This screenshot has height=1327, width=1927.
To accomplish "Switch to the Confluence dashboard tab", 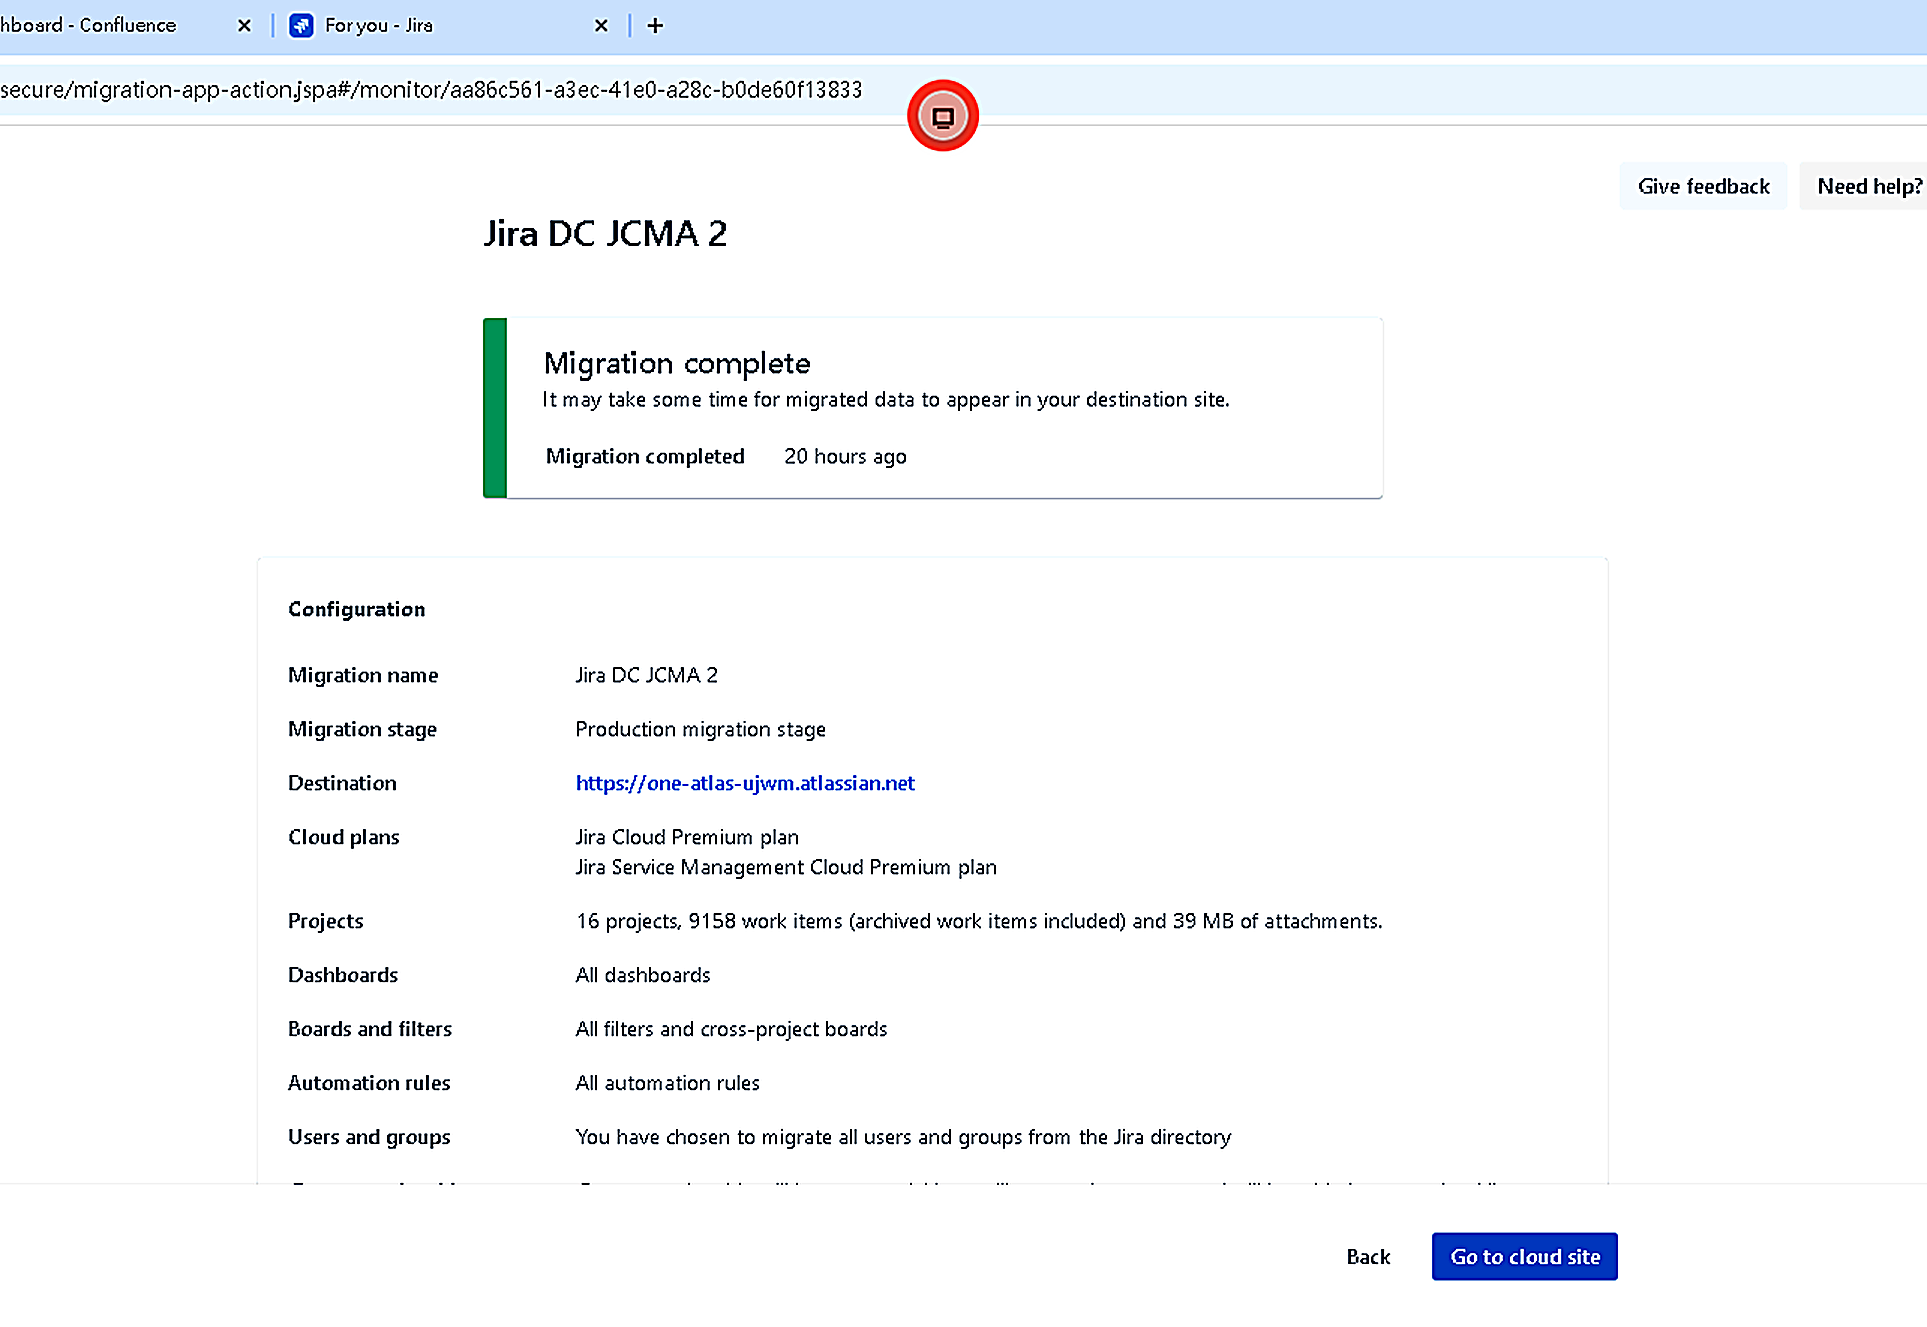I will [x=100, y=26].
